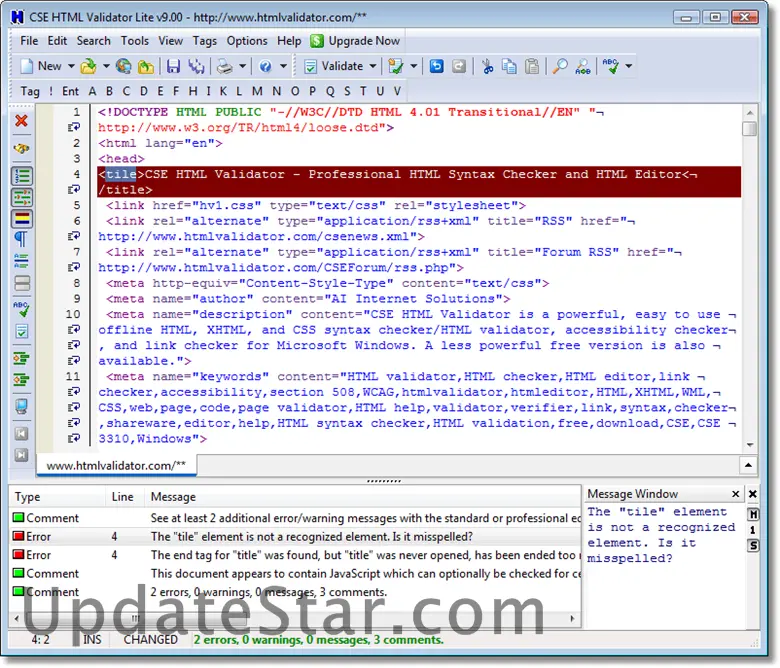Click the Upgrade Now button
Viewport: 780px width, 668px height.
[355, 41]
